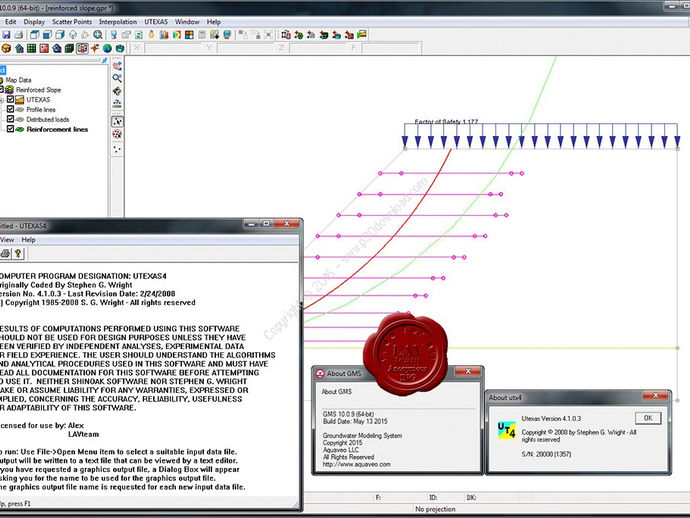690x518 pixels.
Task: Click the Print icon in GMS toolbar
Action: coord(18,35)
